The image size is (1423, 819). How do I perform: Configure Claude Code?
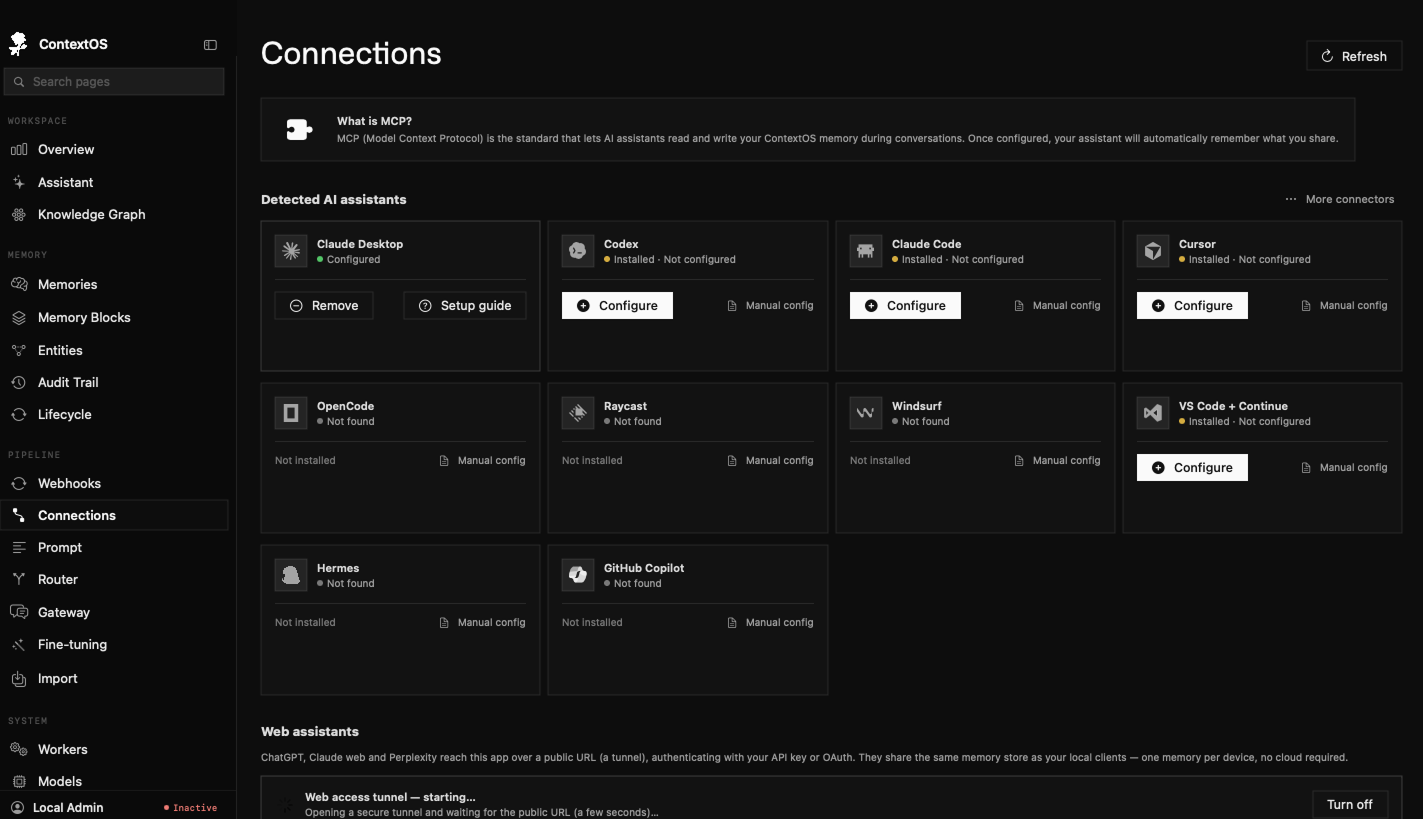click(905, 305)
